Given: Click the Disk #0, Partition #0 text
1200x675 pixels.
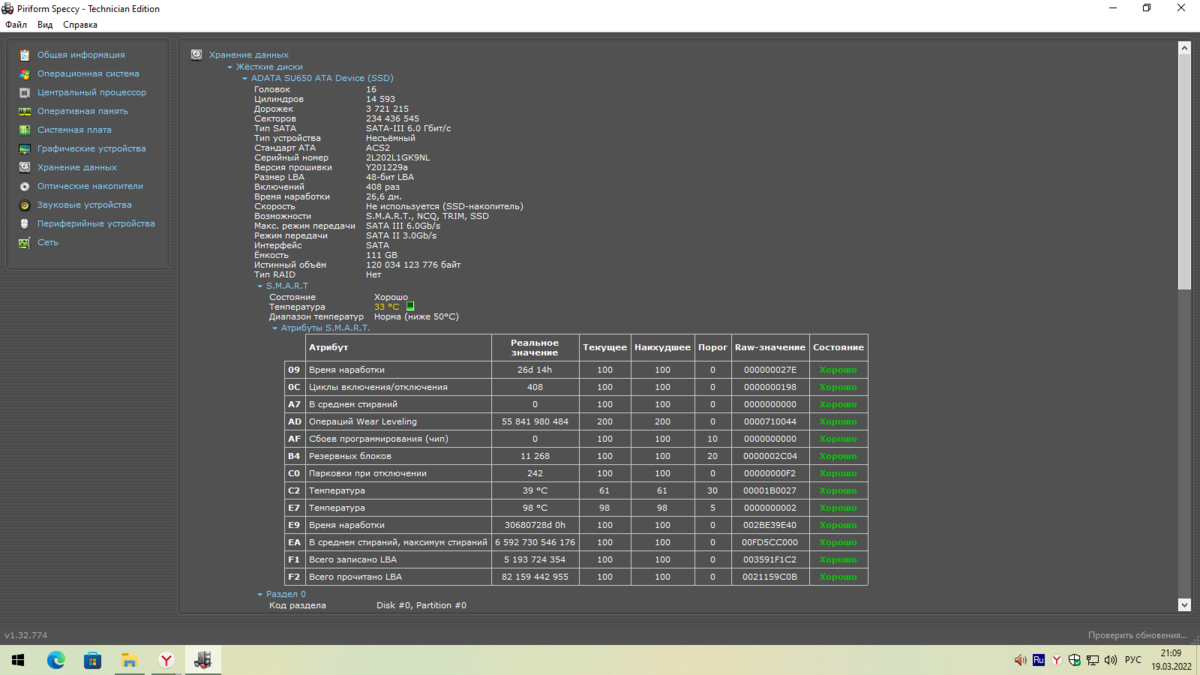Looking at the screenshot, I should point(421,606).
